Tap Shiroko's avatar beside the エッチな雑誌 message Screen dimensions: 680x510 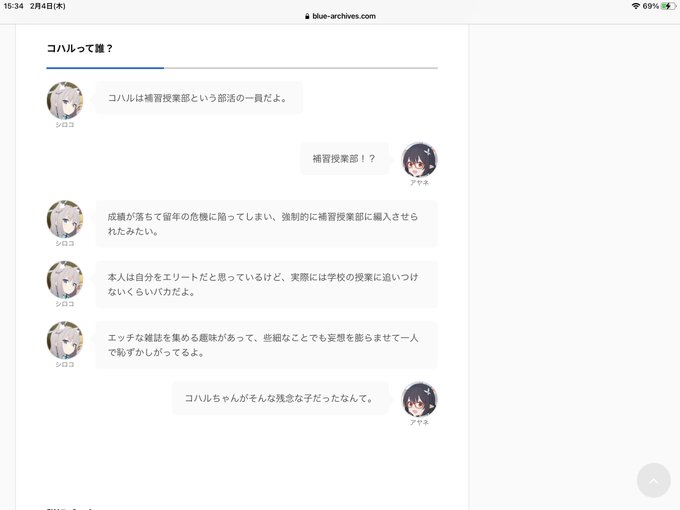coord(65,340)
